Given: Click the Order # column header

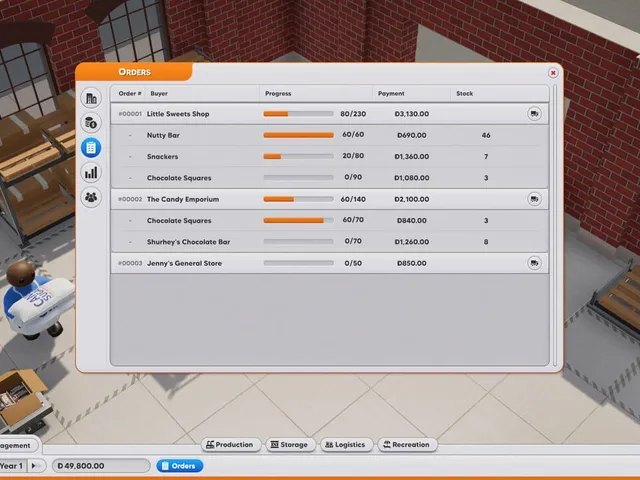Looking at the screenshot, I should (130, 93).
